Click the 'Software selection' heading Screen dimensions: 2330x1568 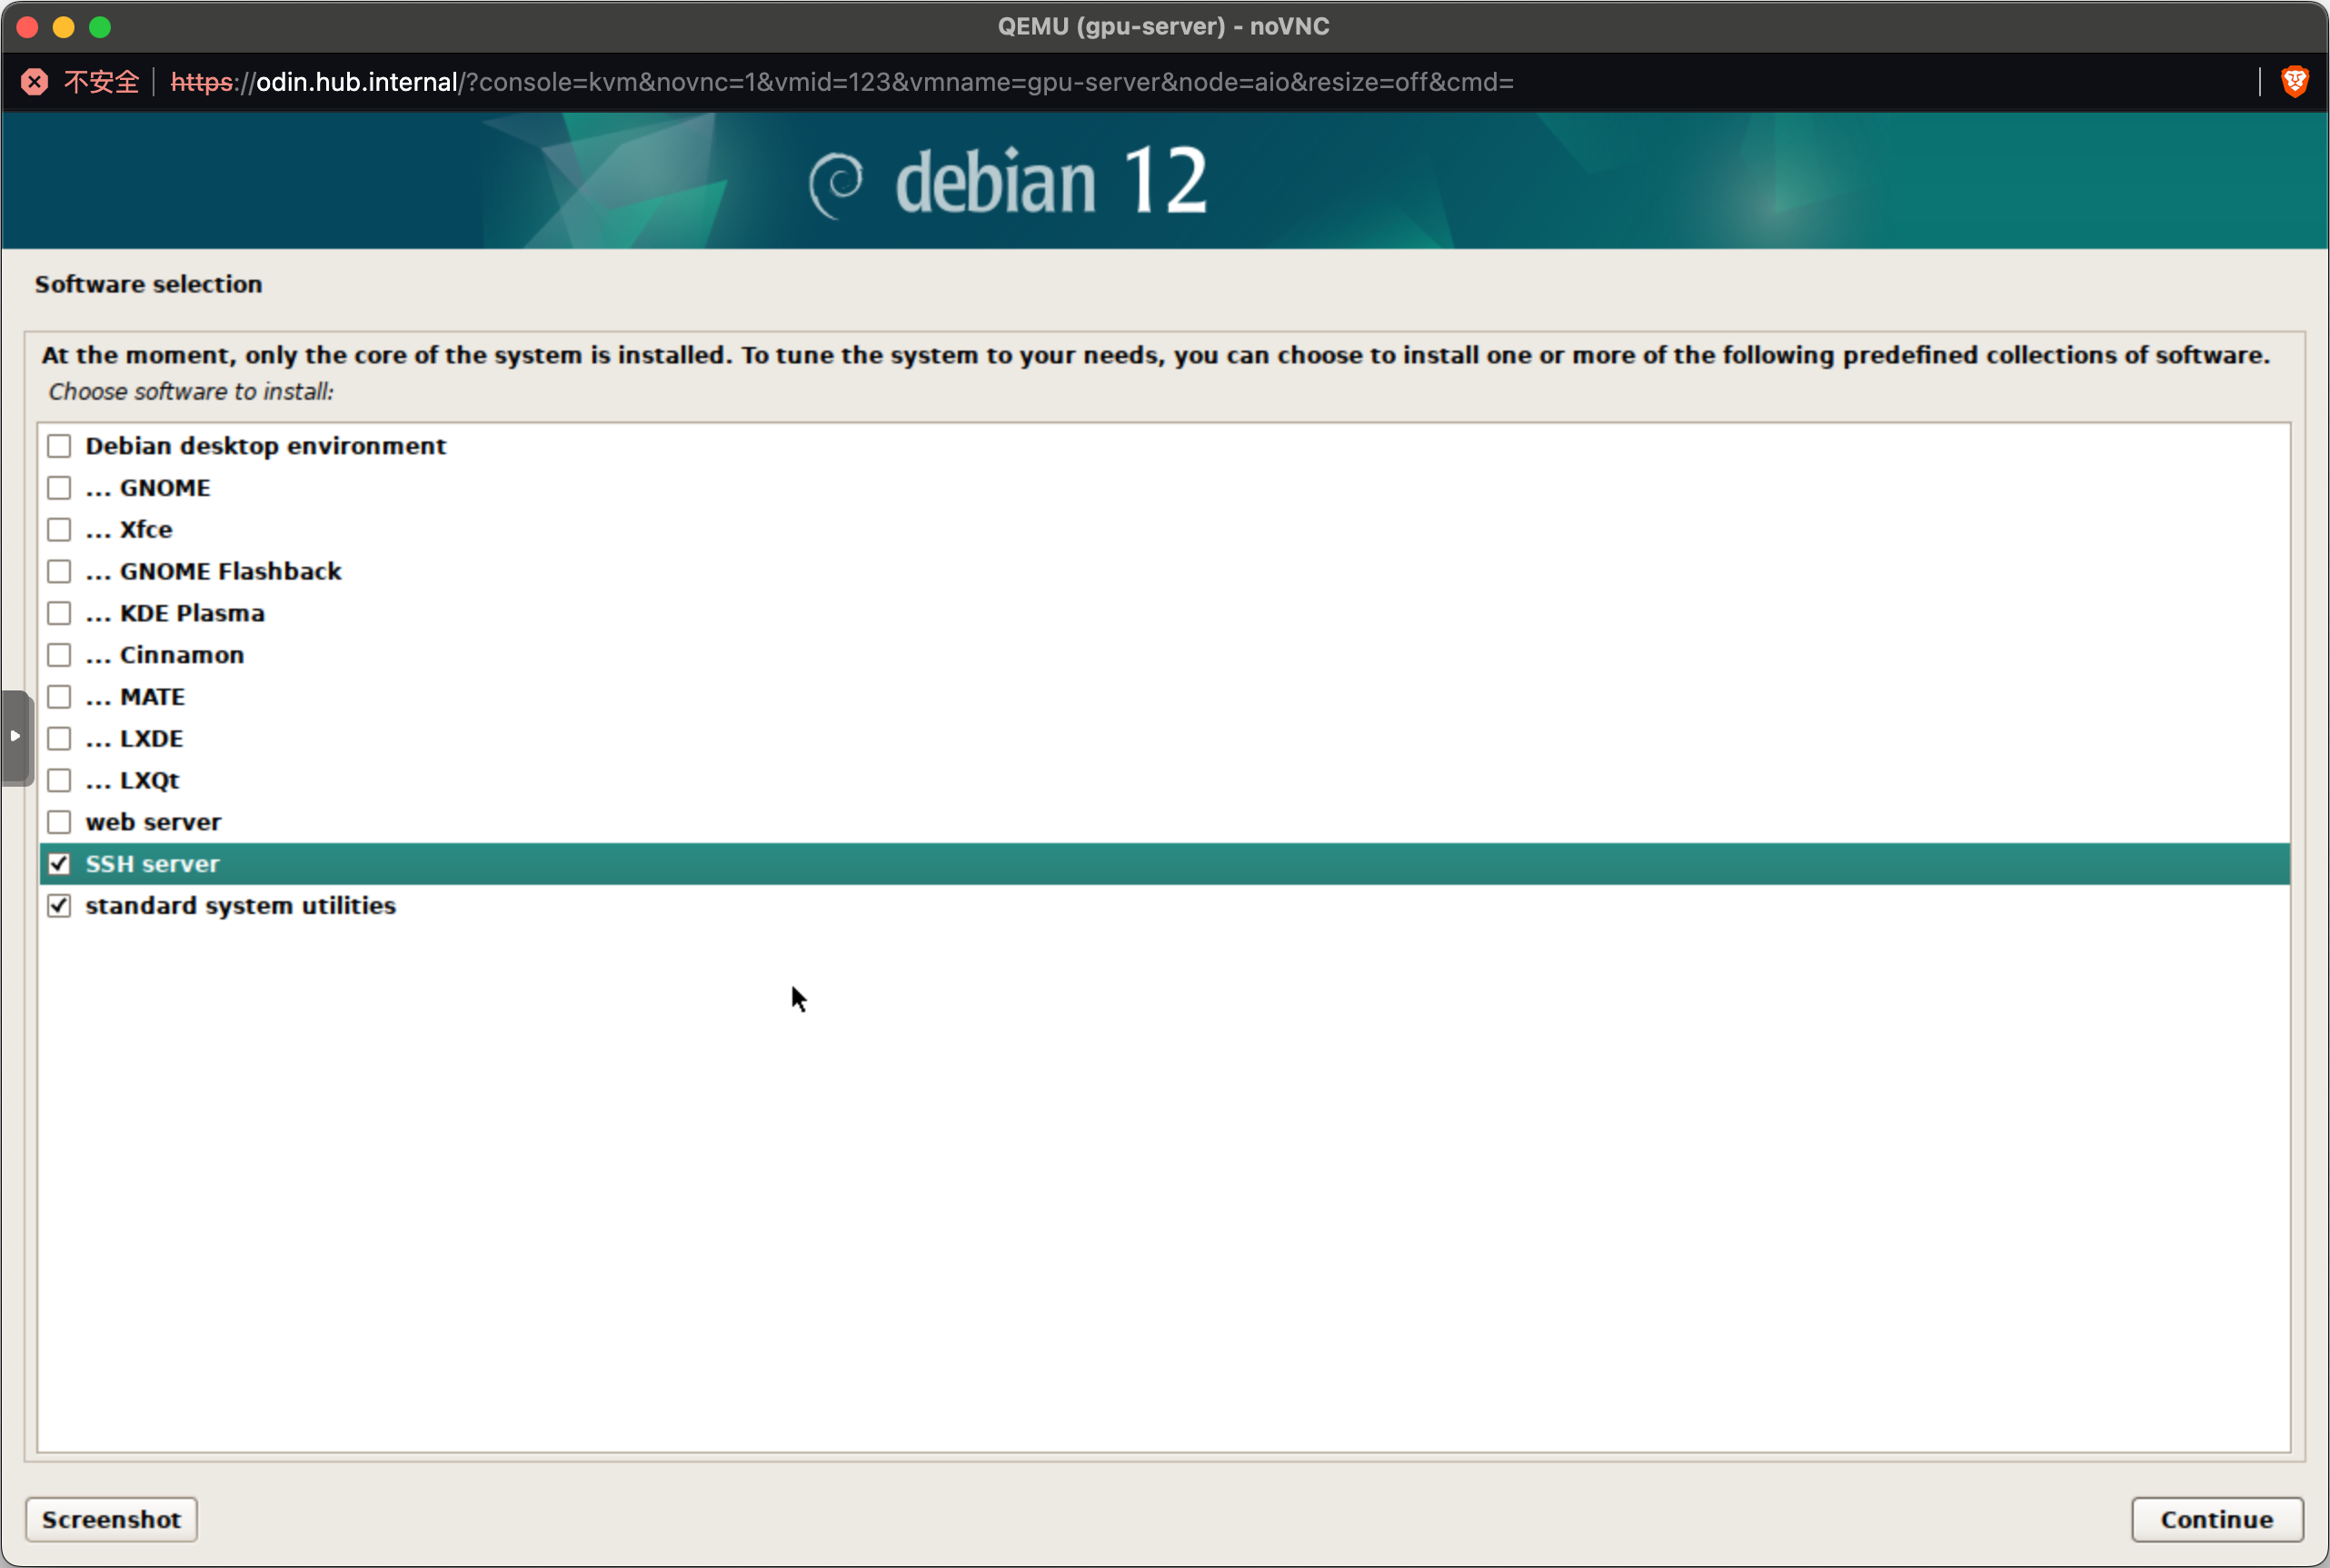(149, 284)
